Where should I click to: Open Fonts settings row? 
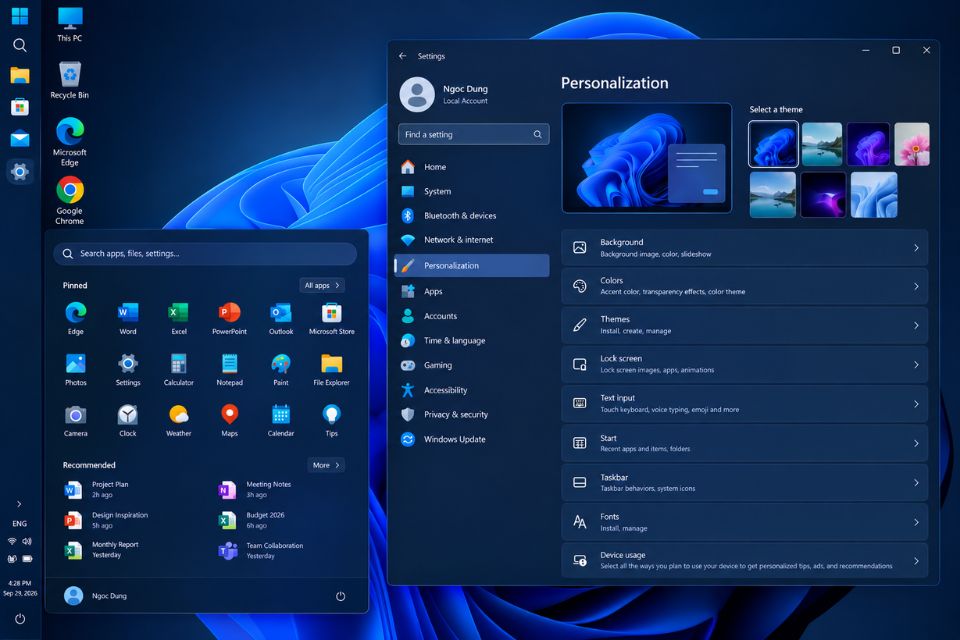click(744, 522)
